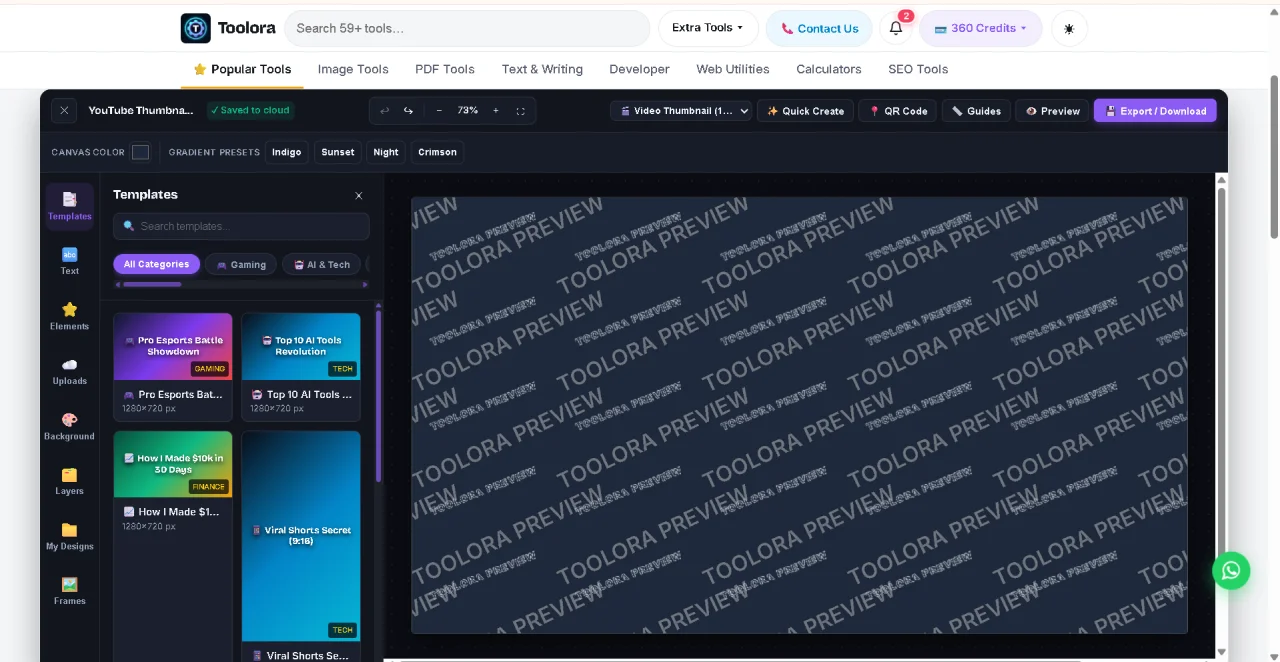Apply the Sunset gradient preset
The width and height of the screenshot is (1280, 662).
(x=338, y=152)
